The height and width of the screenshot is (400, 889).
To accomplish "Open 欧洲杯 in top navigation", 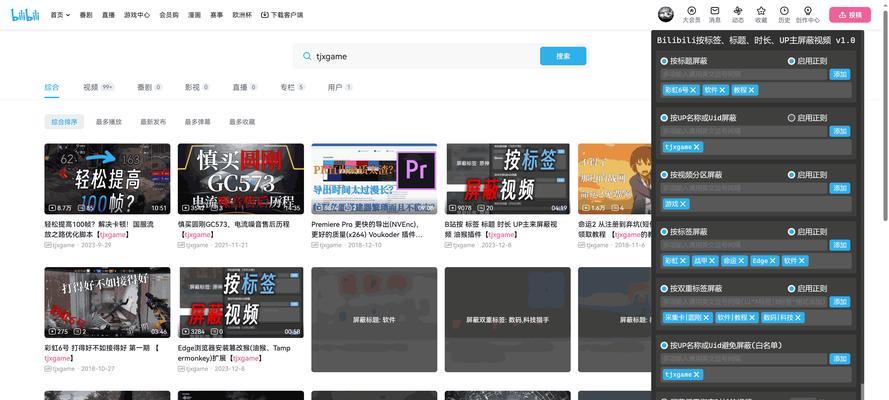I will point(242,15).
